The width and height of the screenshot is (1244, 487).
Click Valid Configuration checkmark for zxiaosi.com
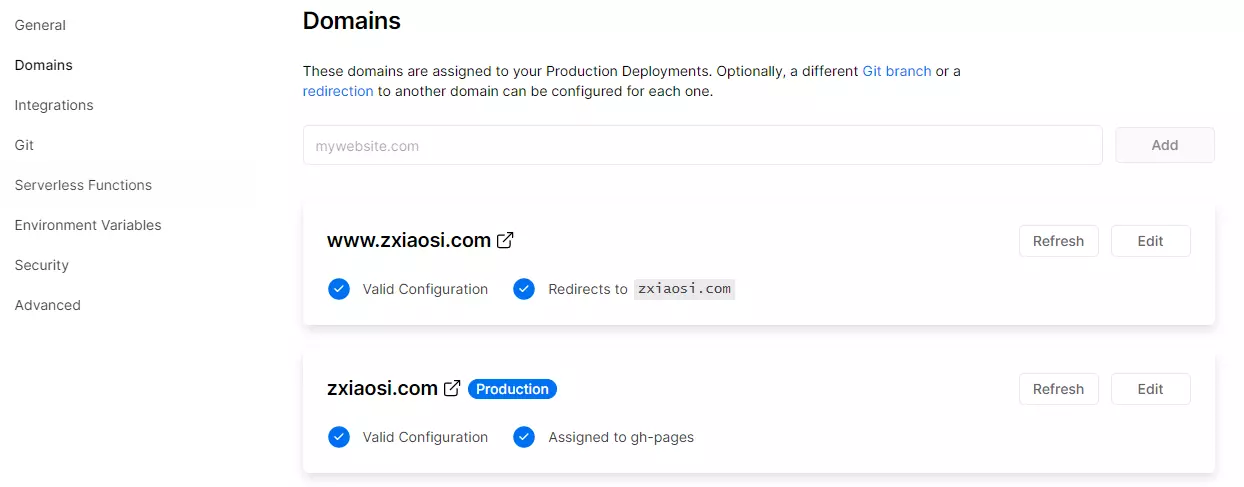[x=339, y=437]
